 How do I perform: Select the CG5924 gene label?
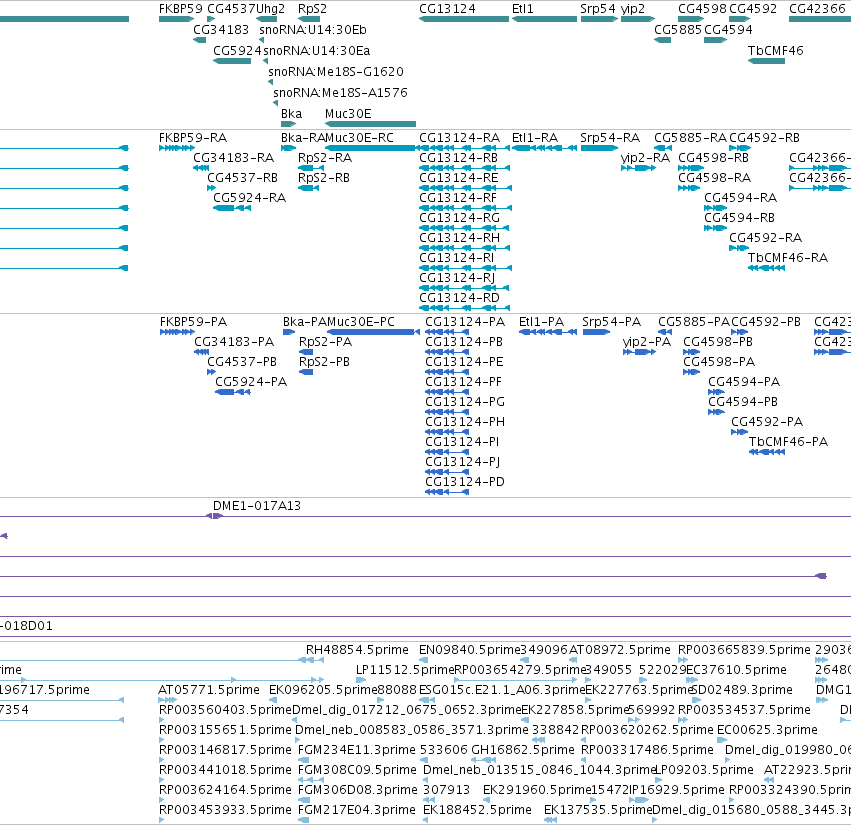point(237,51)
